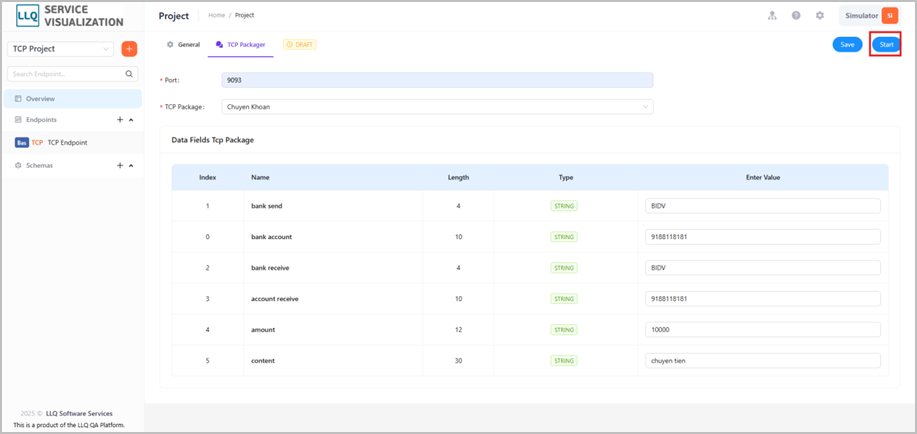
Task: Select Endpoints in the sidebar
Action: (x=41, y=119)
